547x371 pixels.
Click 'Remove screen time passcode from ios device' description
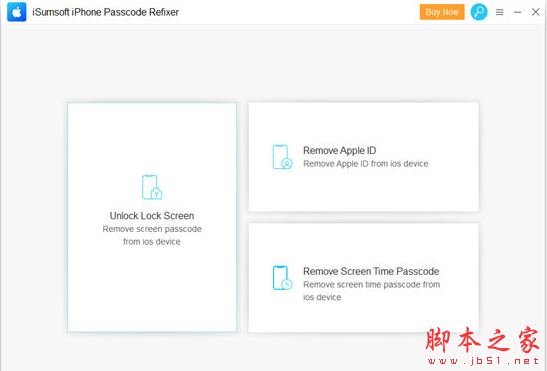371,291
